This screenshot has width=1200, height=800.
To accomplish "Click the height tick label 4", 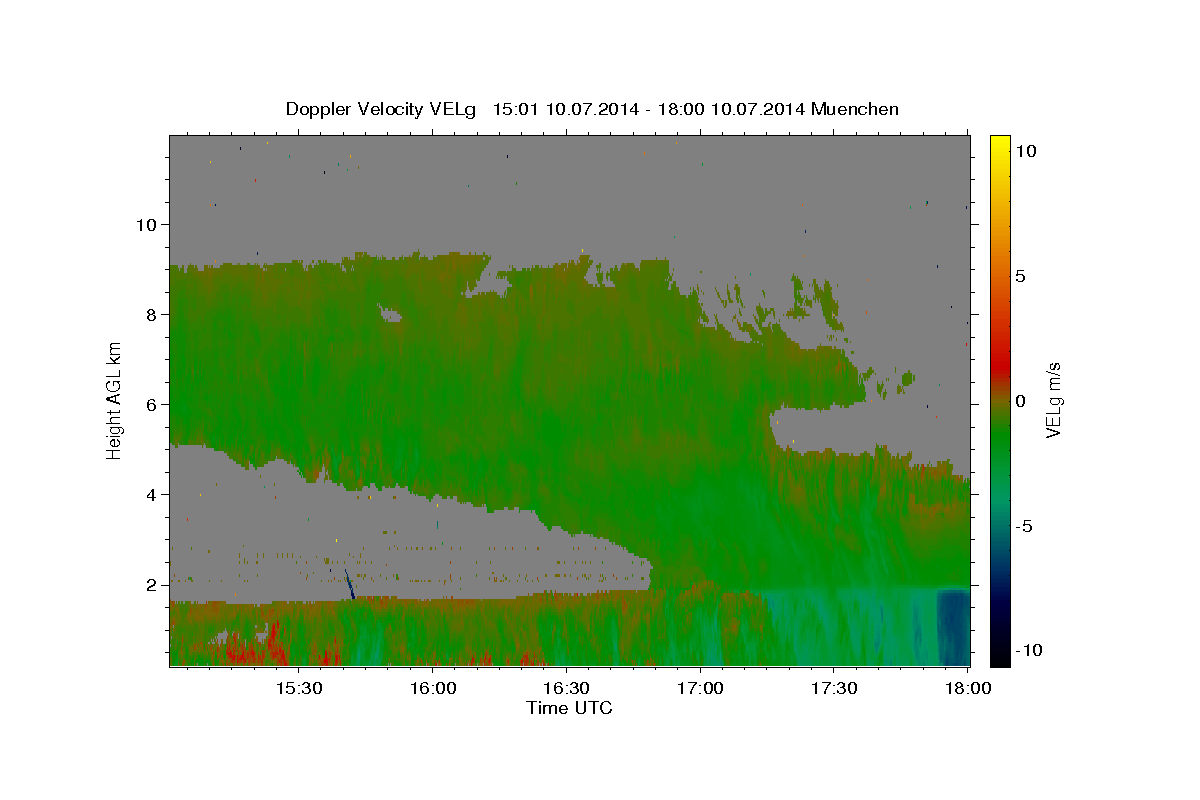I will (x=154, y=495).
